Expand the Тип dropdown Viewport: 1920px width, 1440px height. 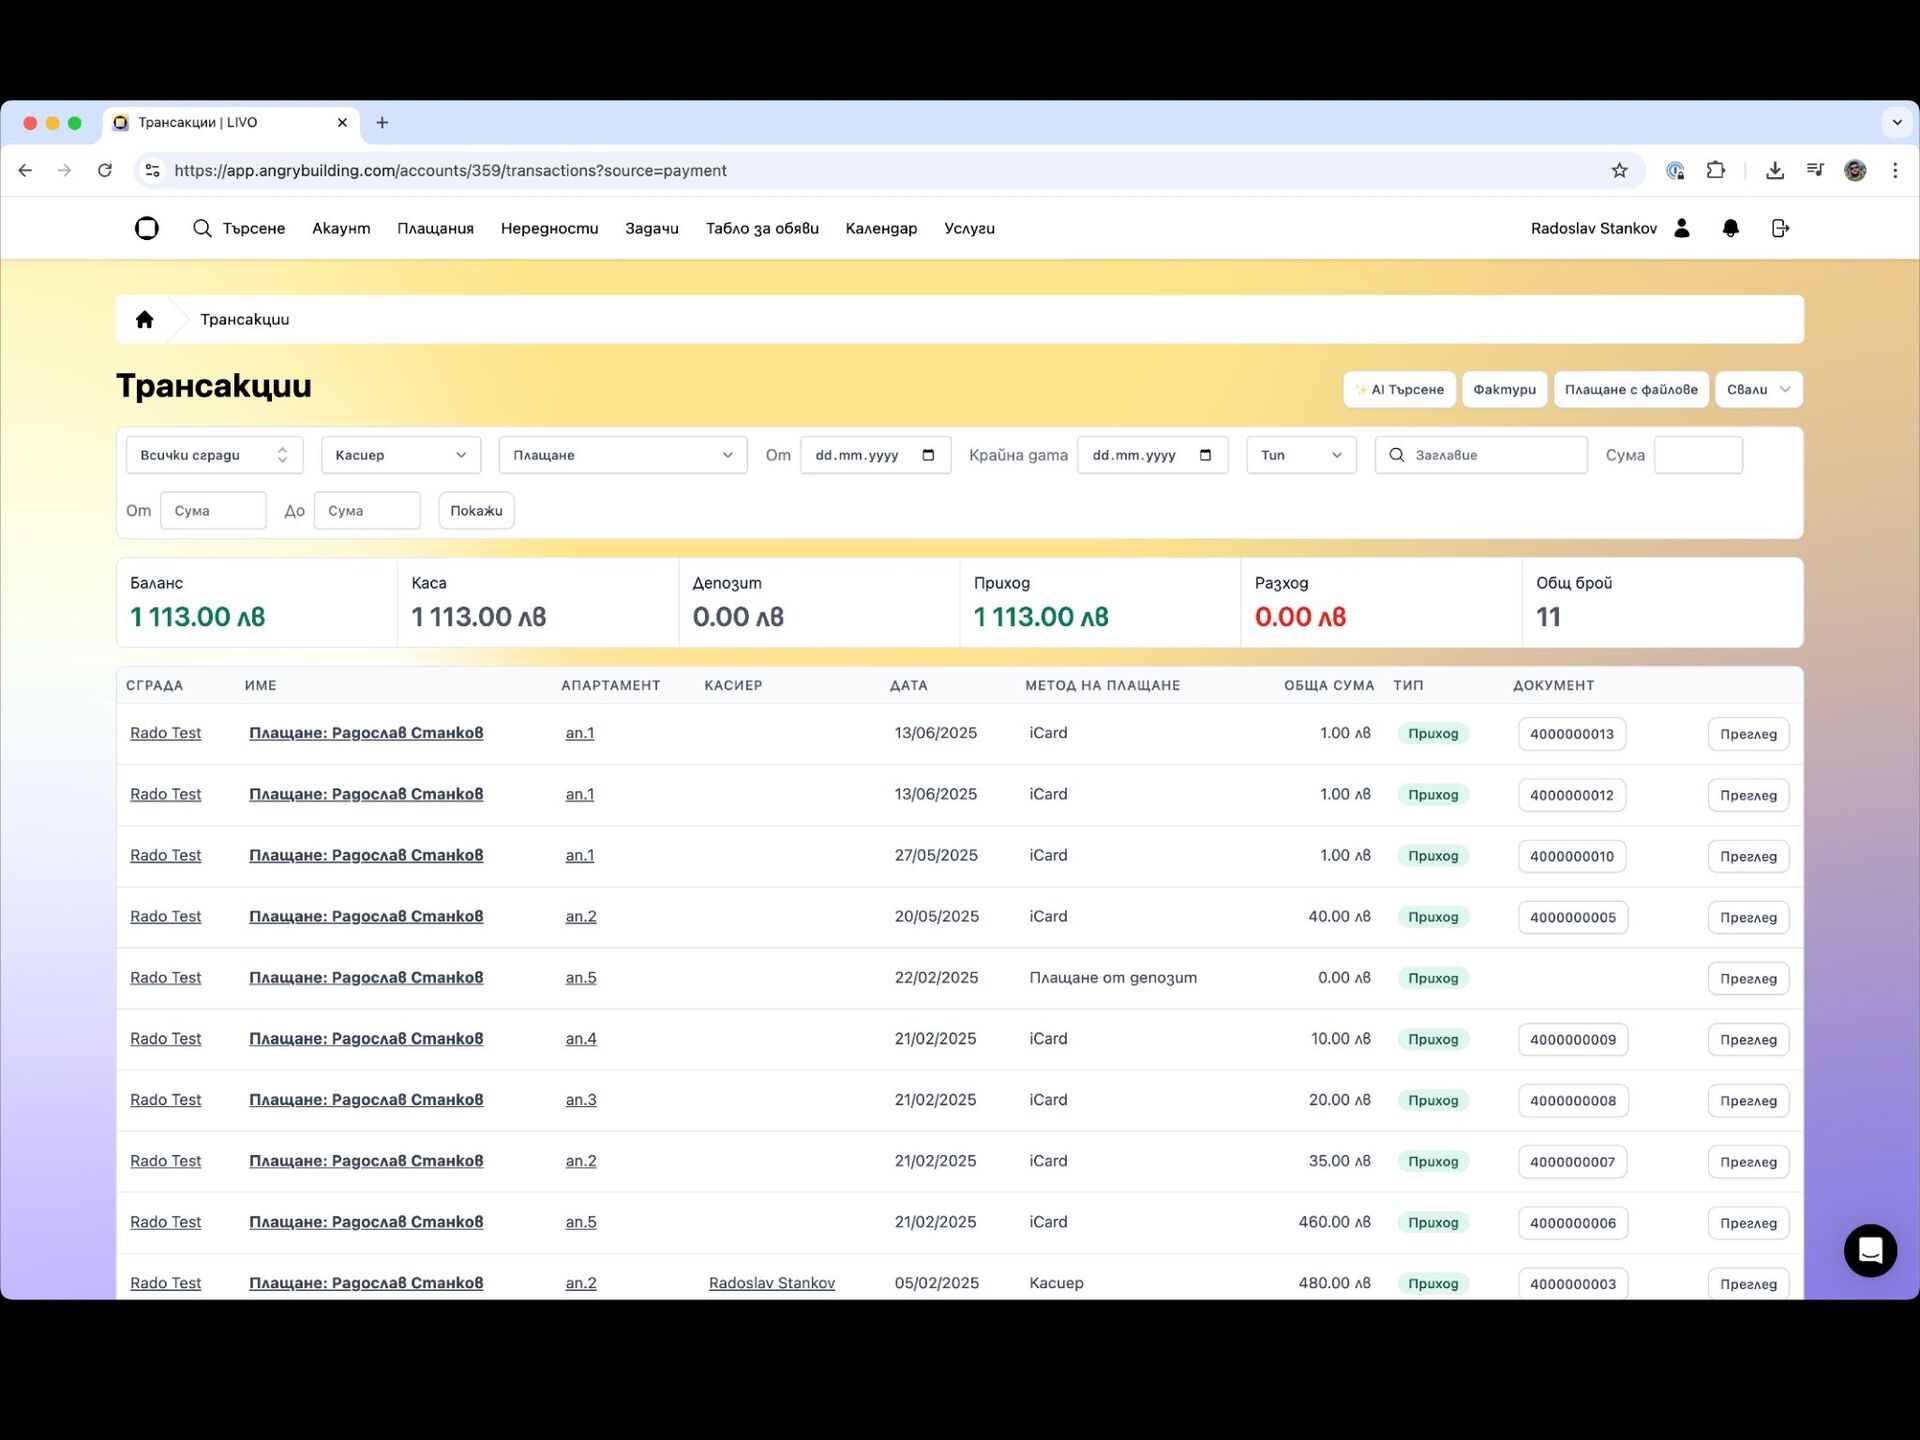(1300, 455)
